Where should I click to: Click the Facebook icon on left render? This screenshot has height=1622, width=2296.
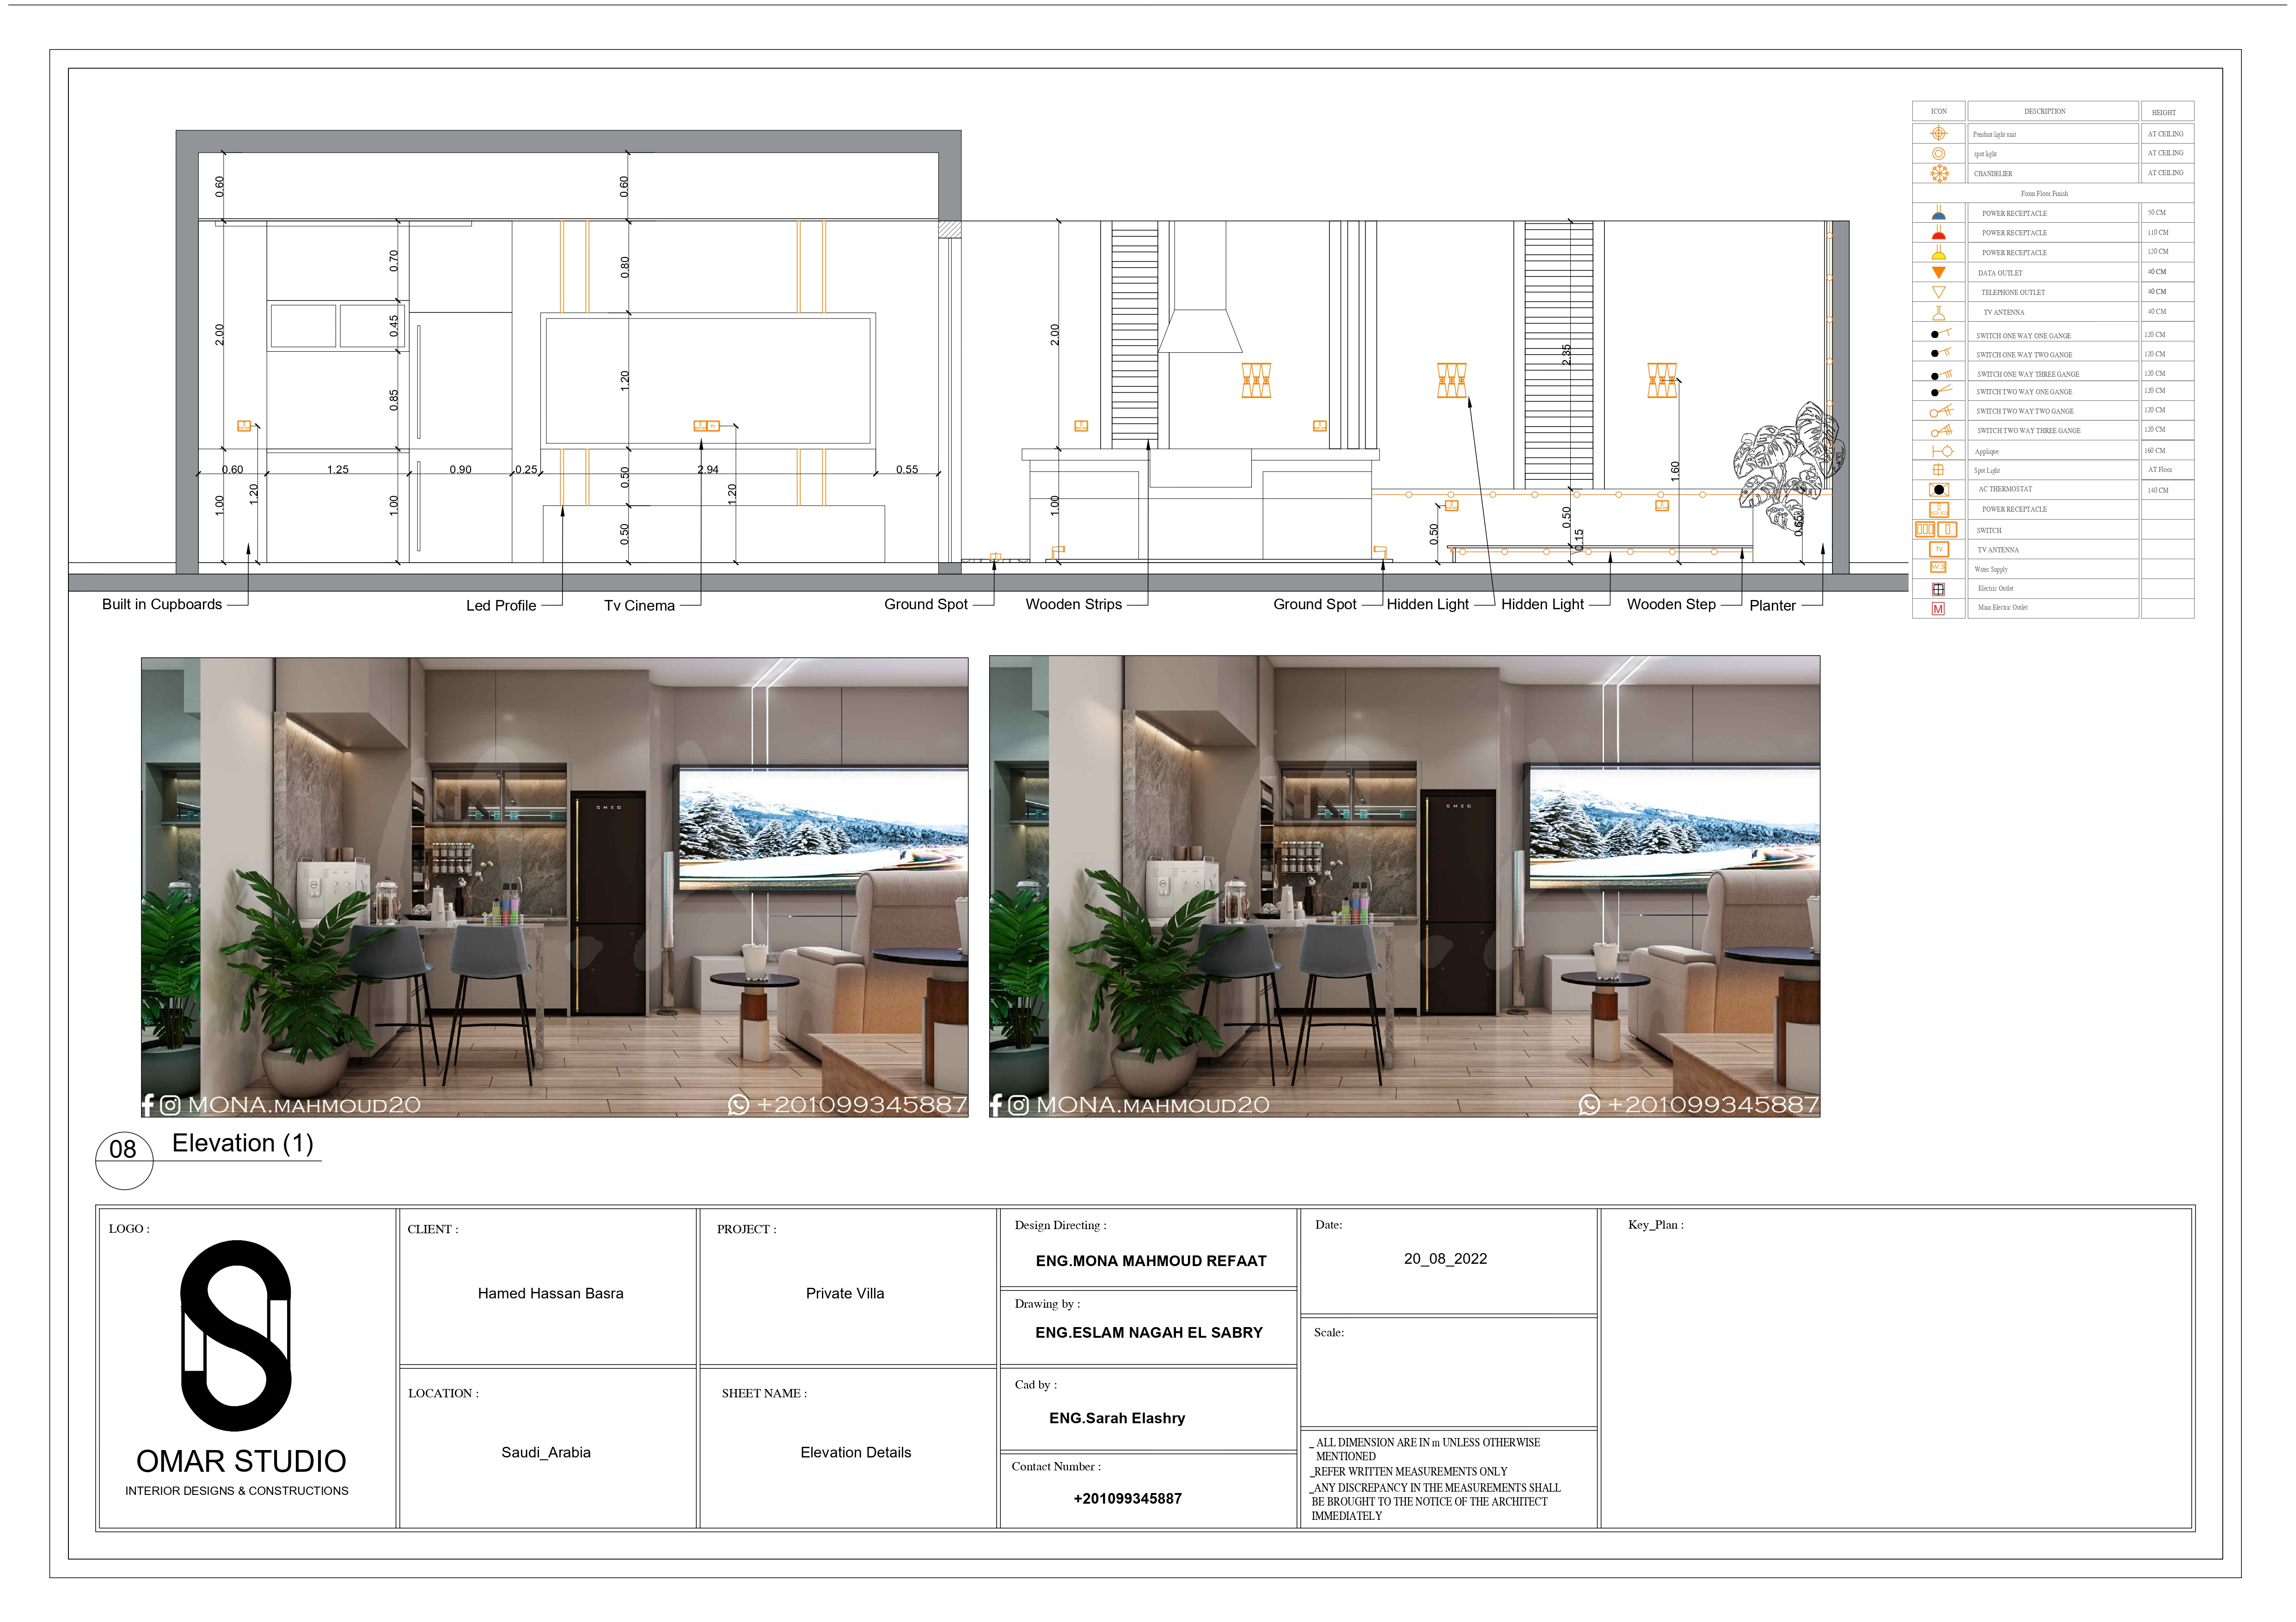pyautogui.click(x=148, y=1105)
